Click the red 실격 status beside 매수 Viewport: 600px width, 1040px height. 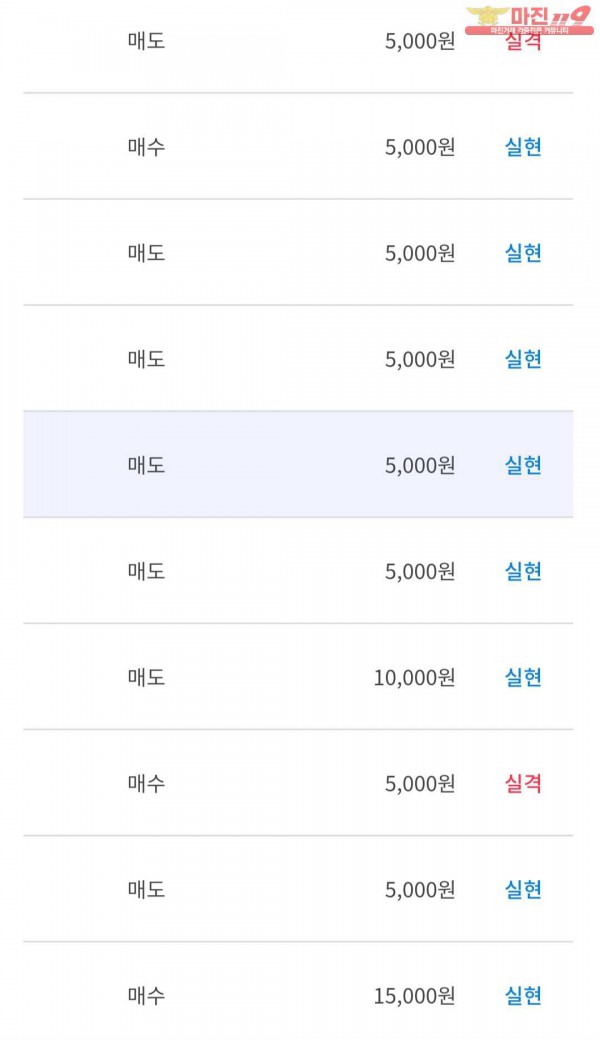[523, 784]
